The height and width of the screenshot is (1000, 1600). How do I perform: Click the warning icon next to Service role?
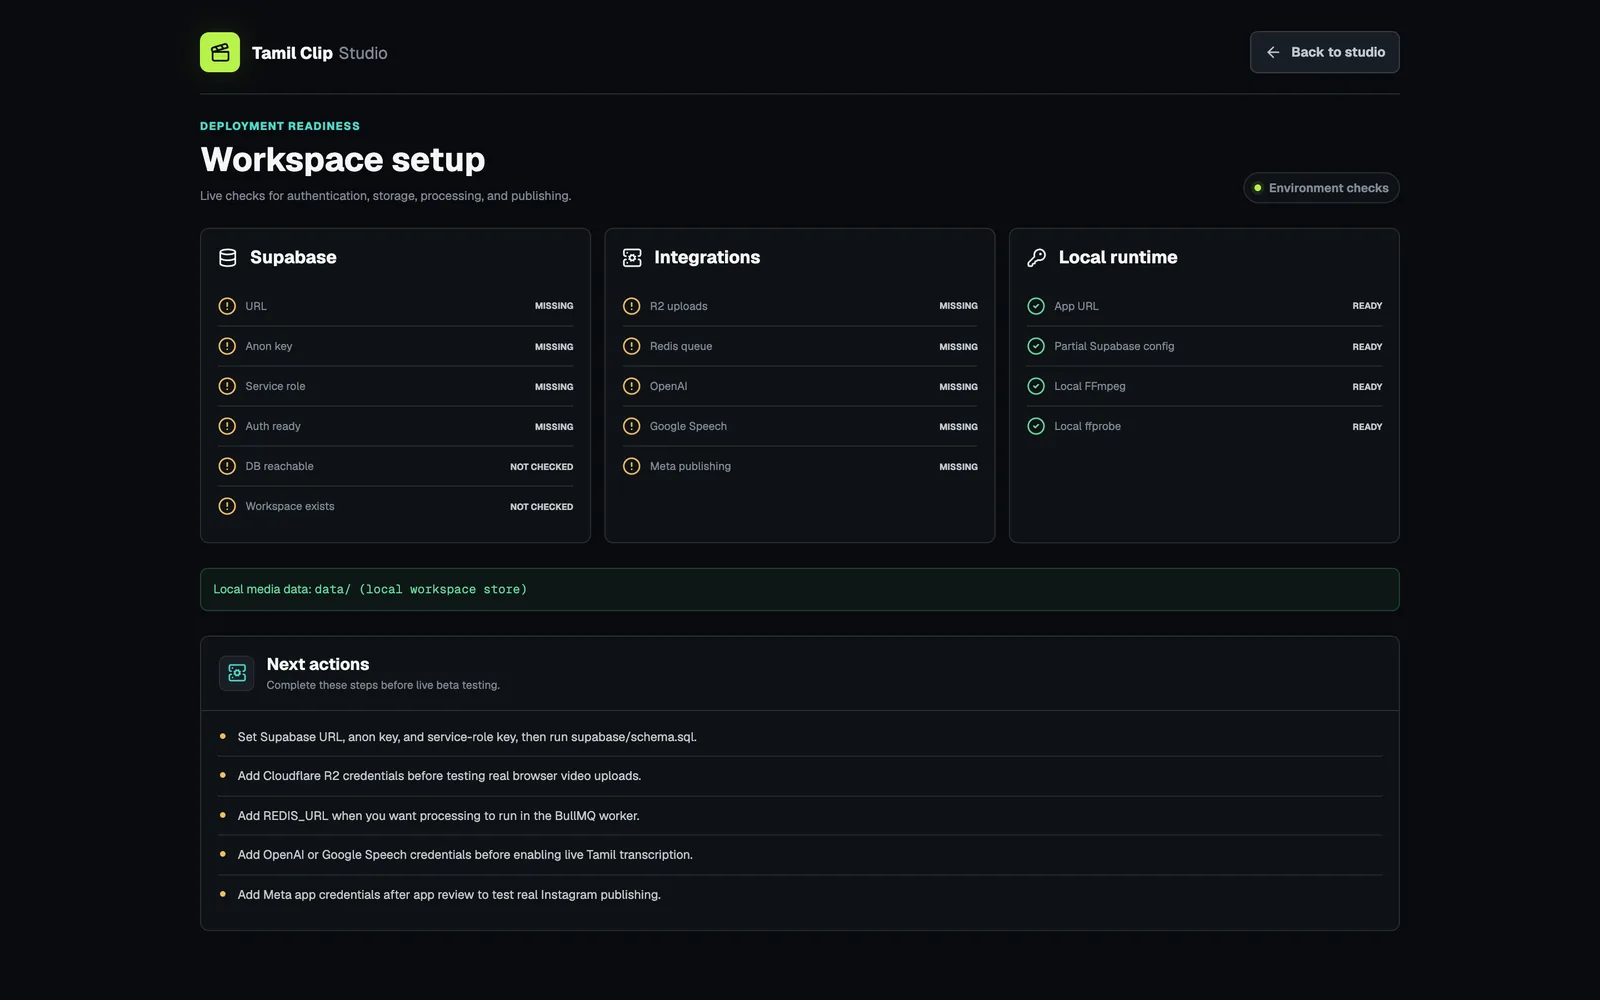pos(227,386)
